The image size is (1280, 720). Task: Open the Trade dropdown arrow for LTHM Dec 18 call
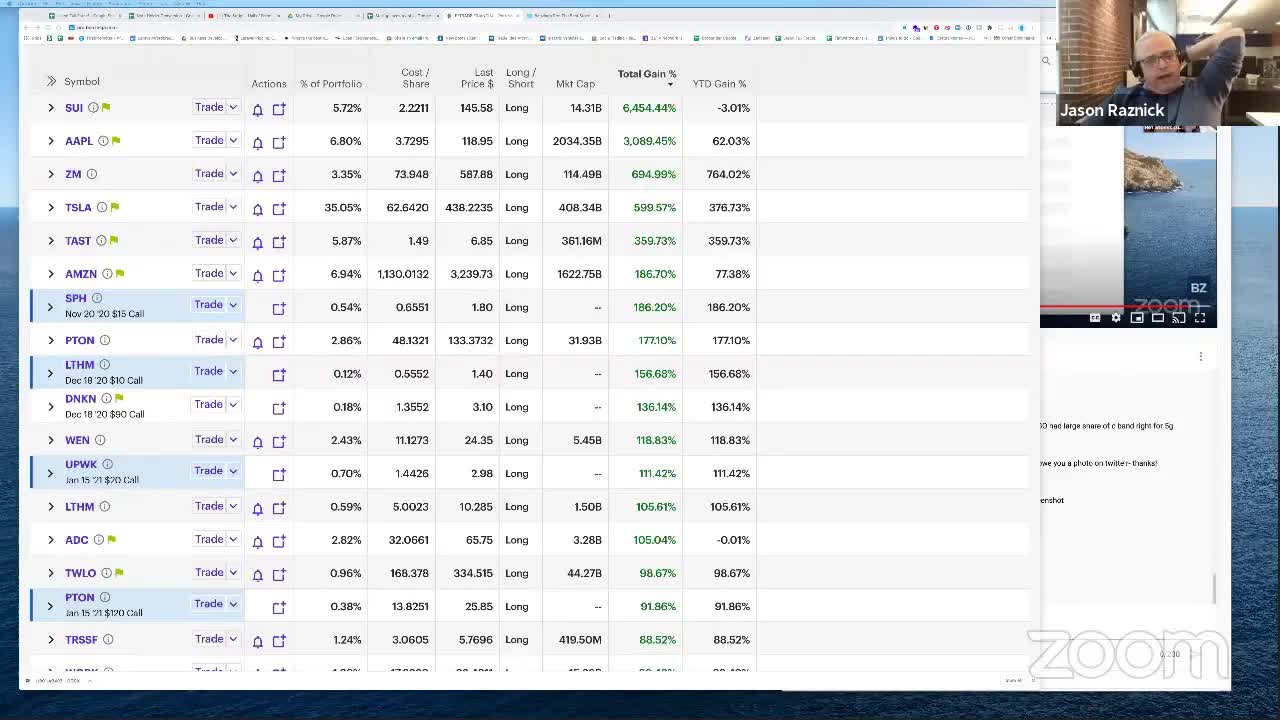tap(233, 371)
